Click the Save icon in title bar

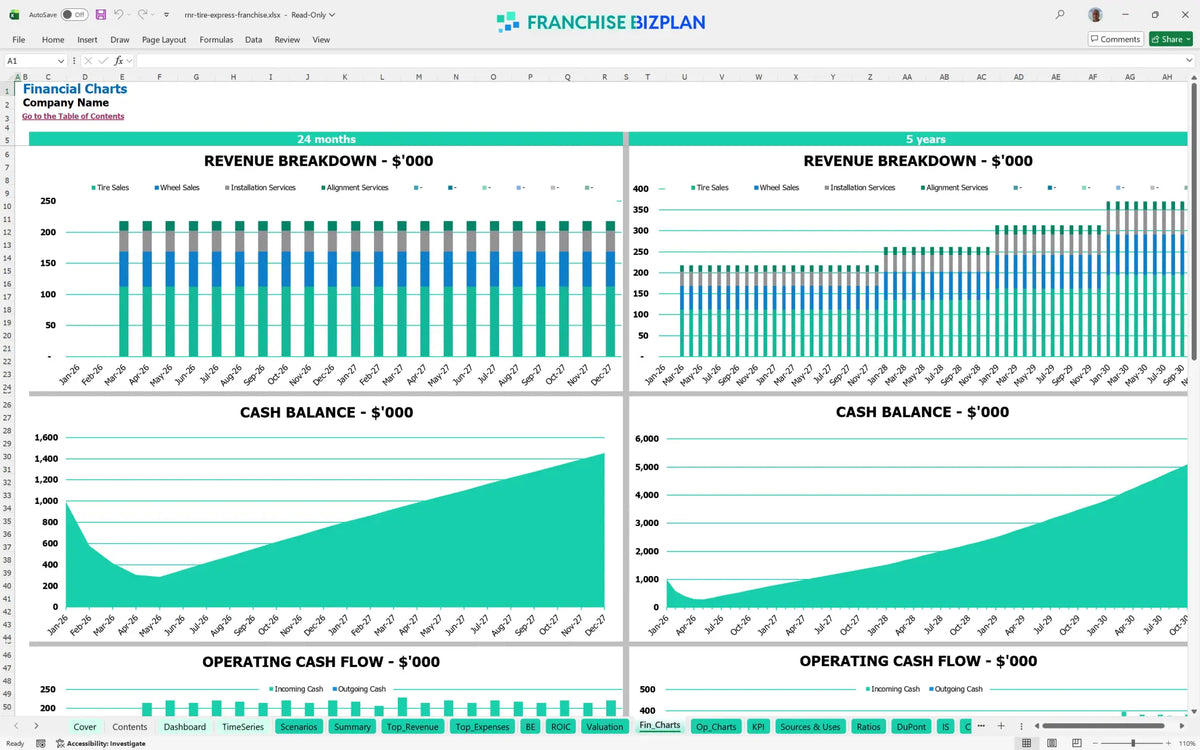[x=100, y=15]
